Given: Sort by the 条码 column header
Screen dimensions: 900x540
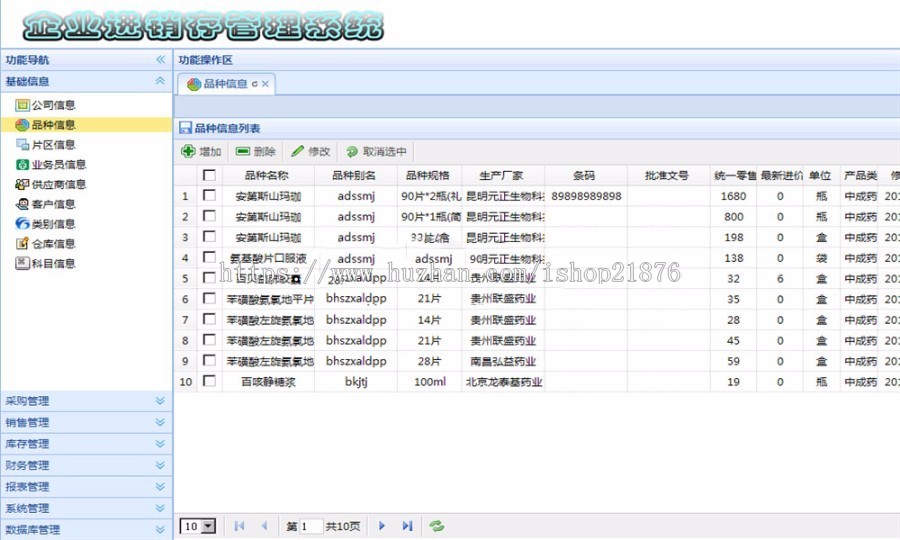Looking at the screenshot, I should pyautogui.click(x=584, y=176).
